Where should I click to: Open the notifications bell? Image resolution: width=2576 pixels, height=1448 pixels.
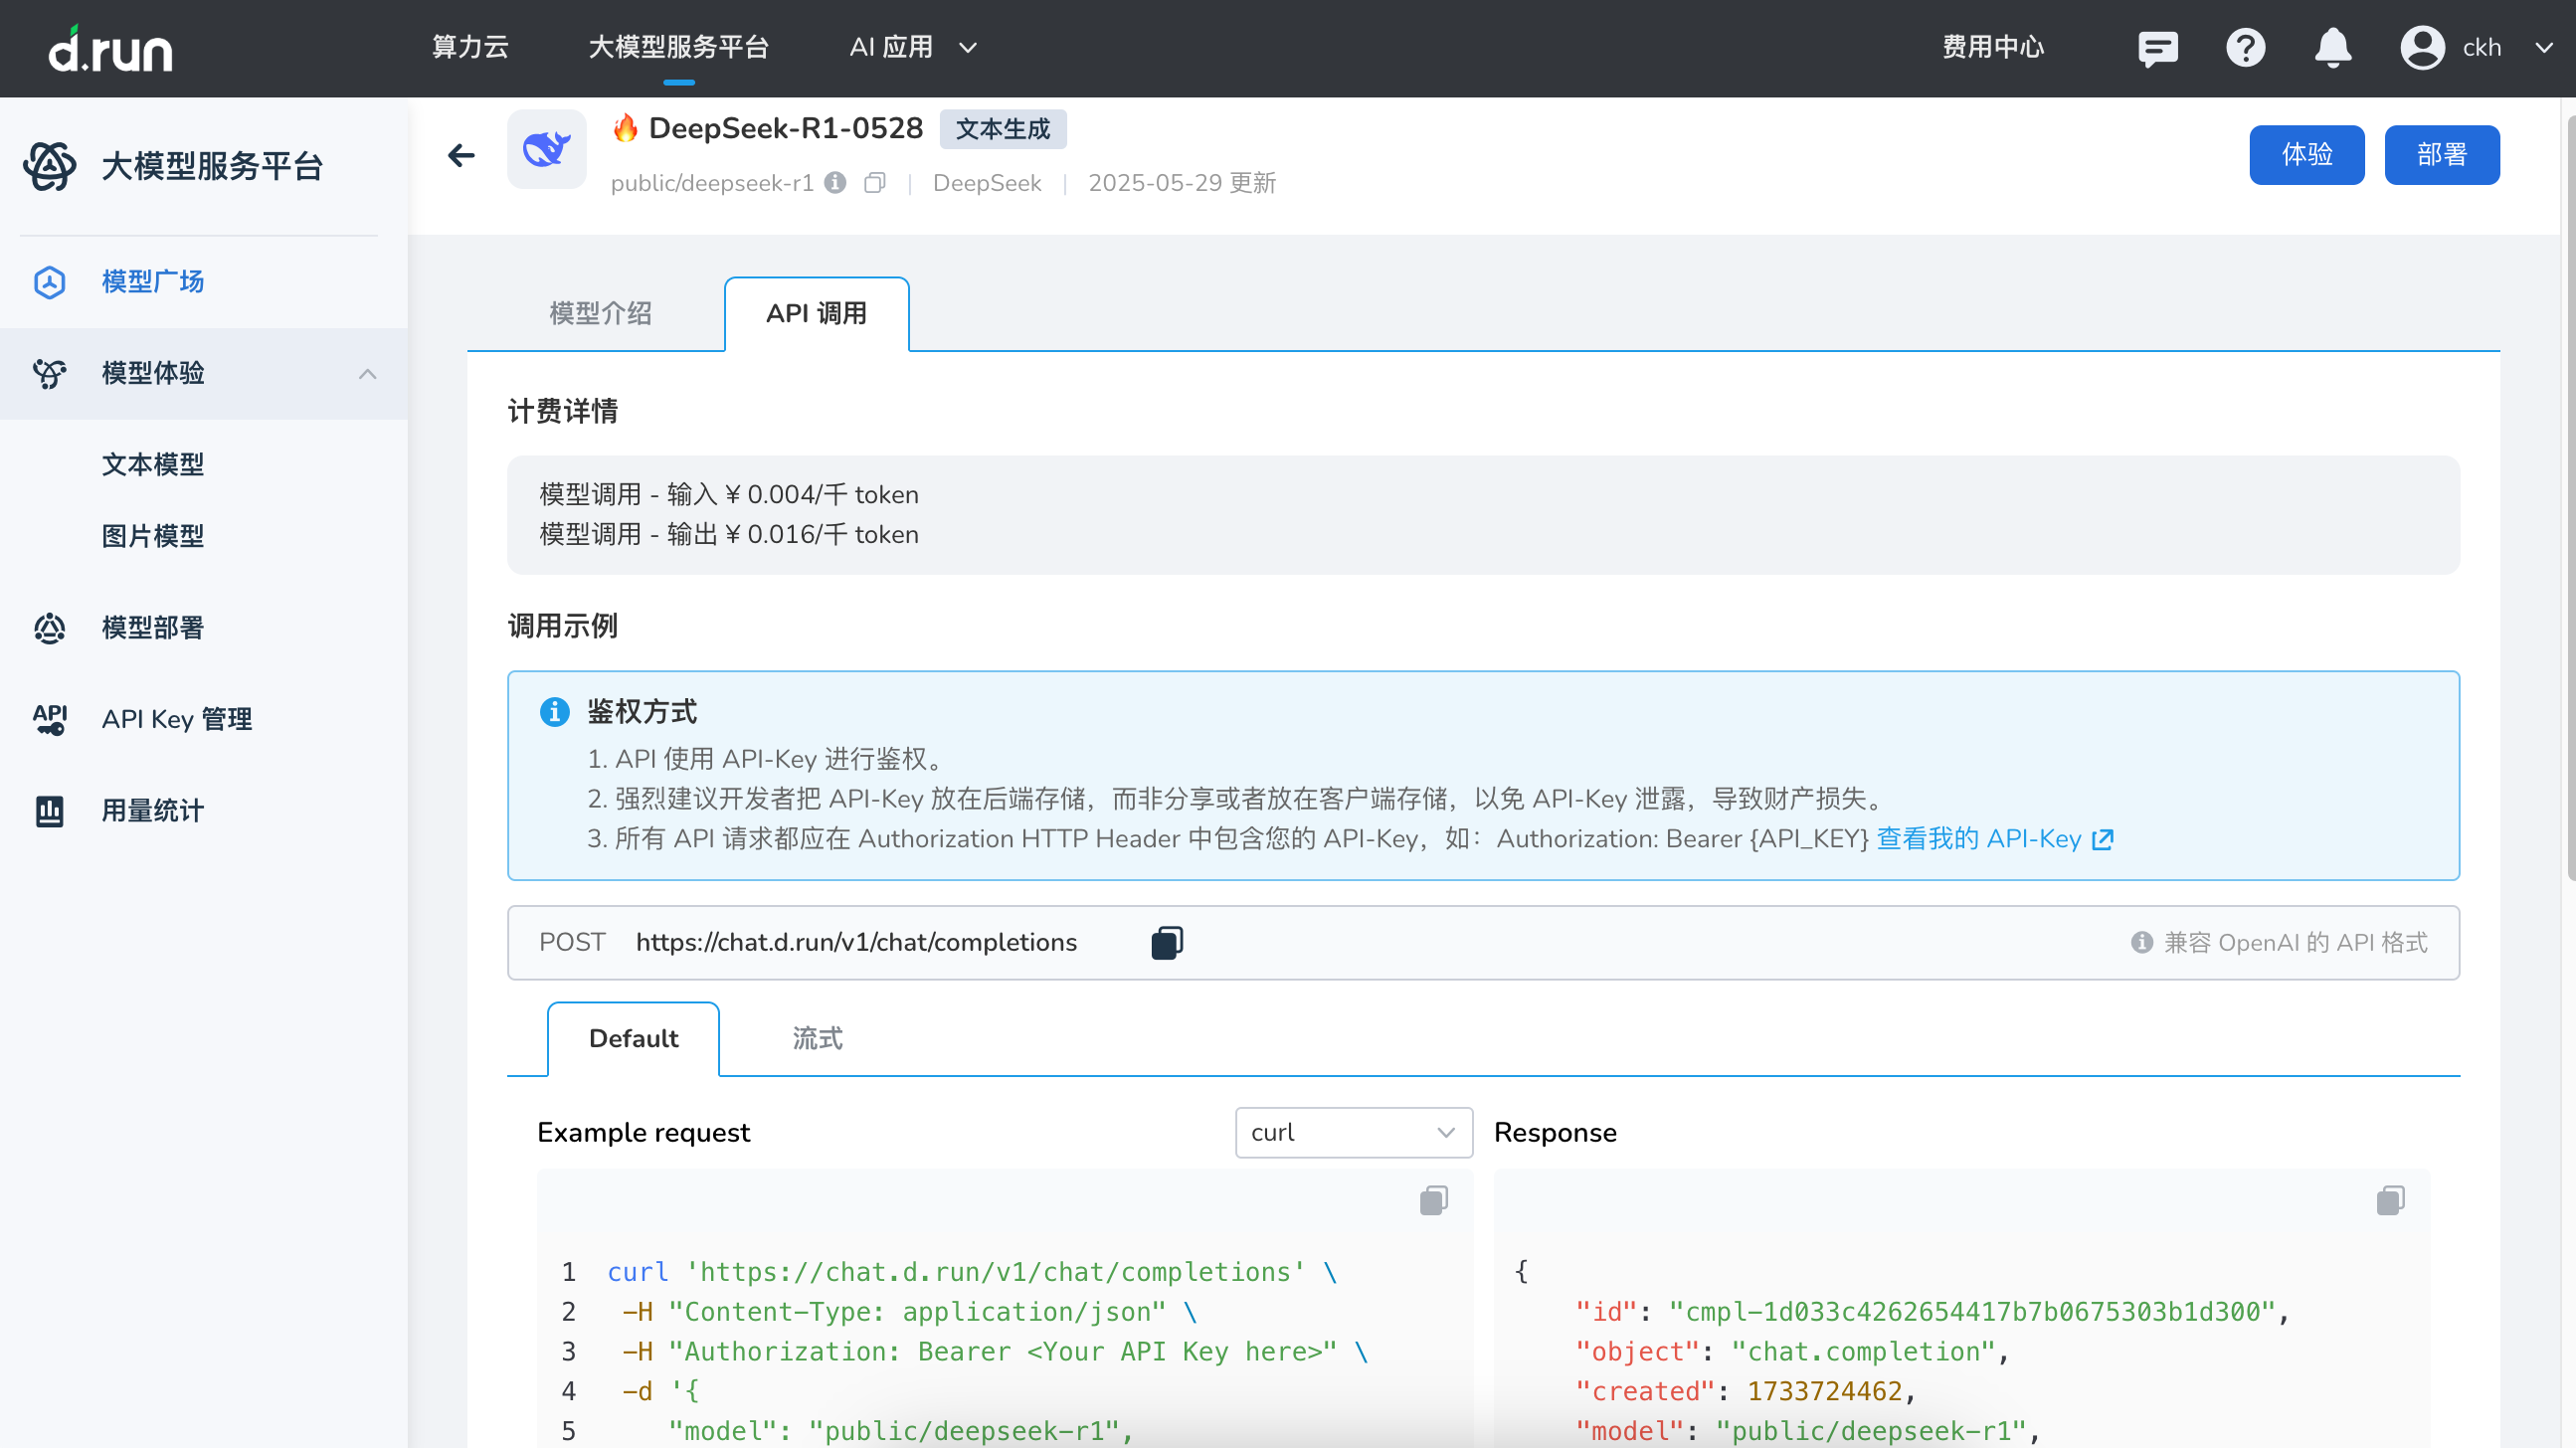click(2332, 48)
